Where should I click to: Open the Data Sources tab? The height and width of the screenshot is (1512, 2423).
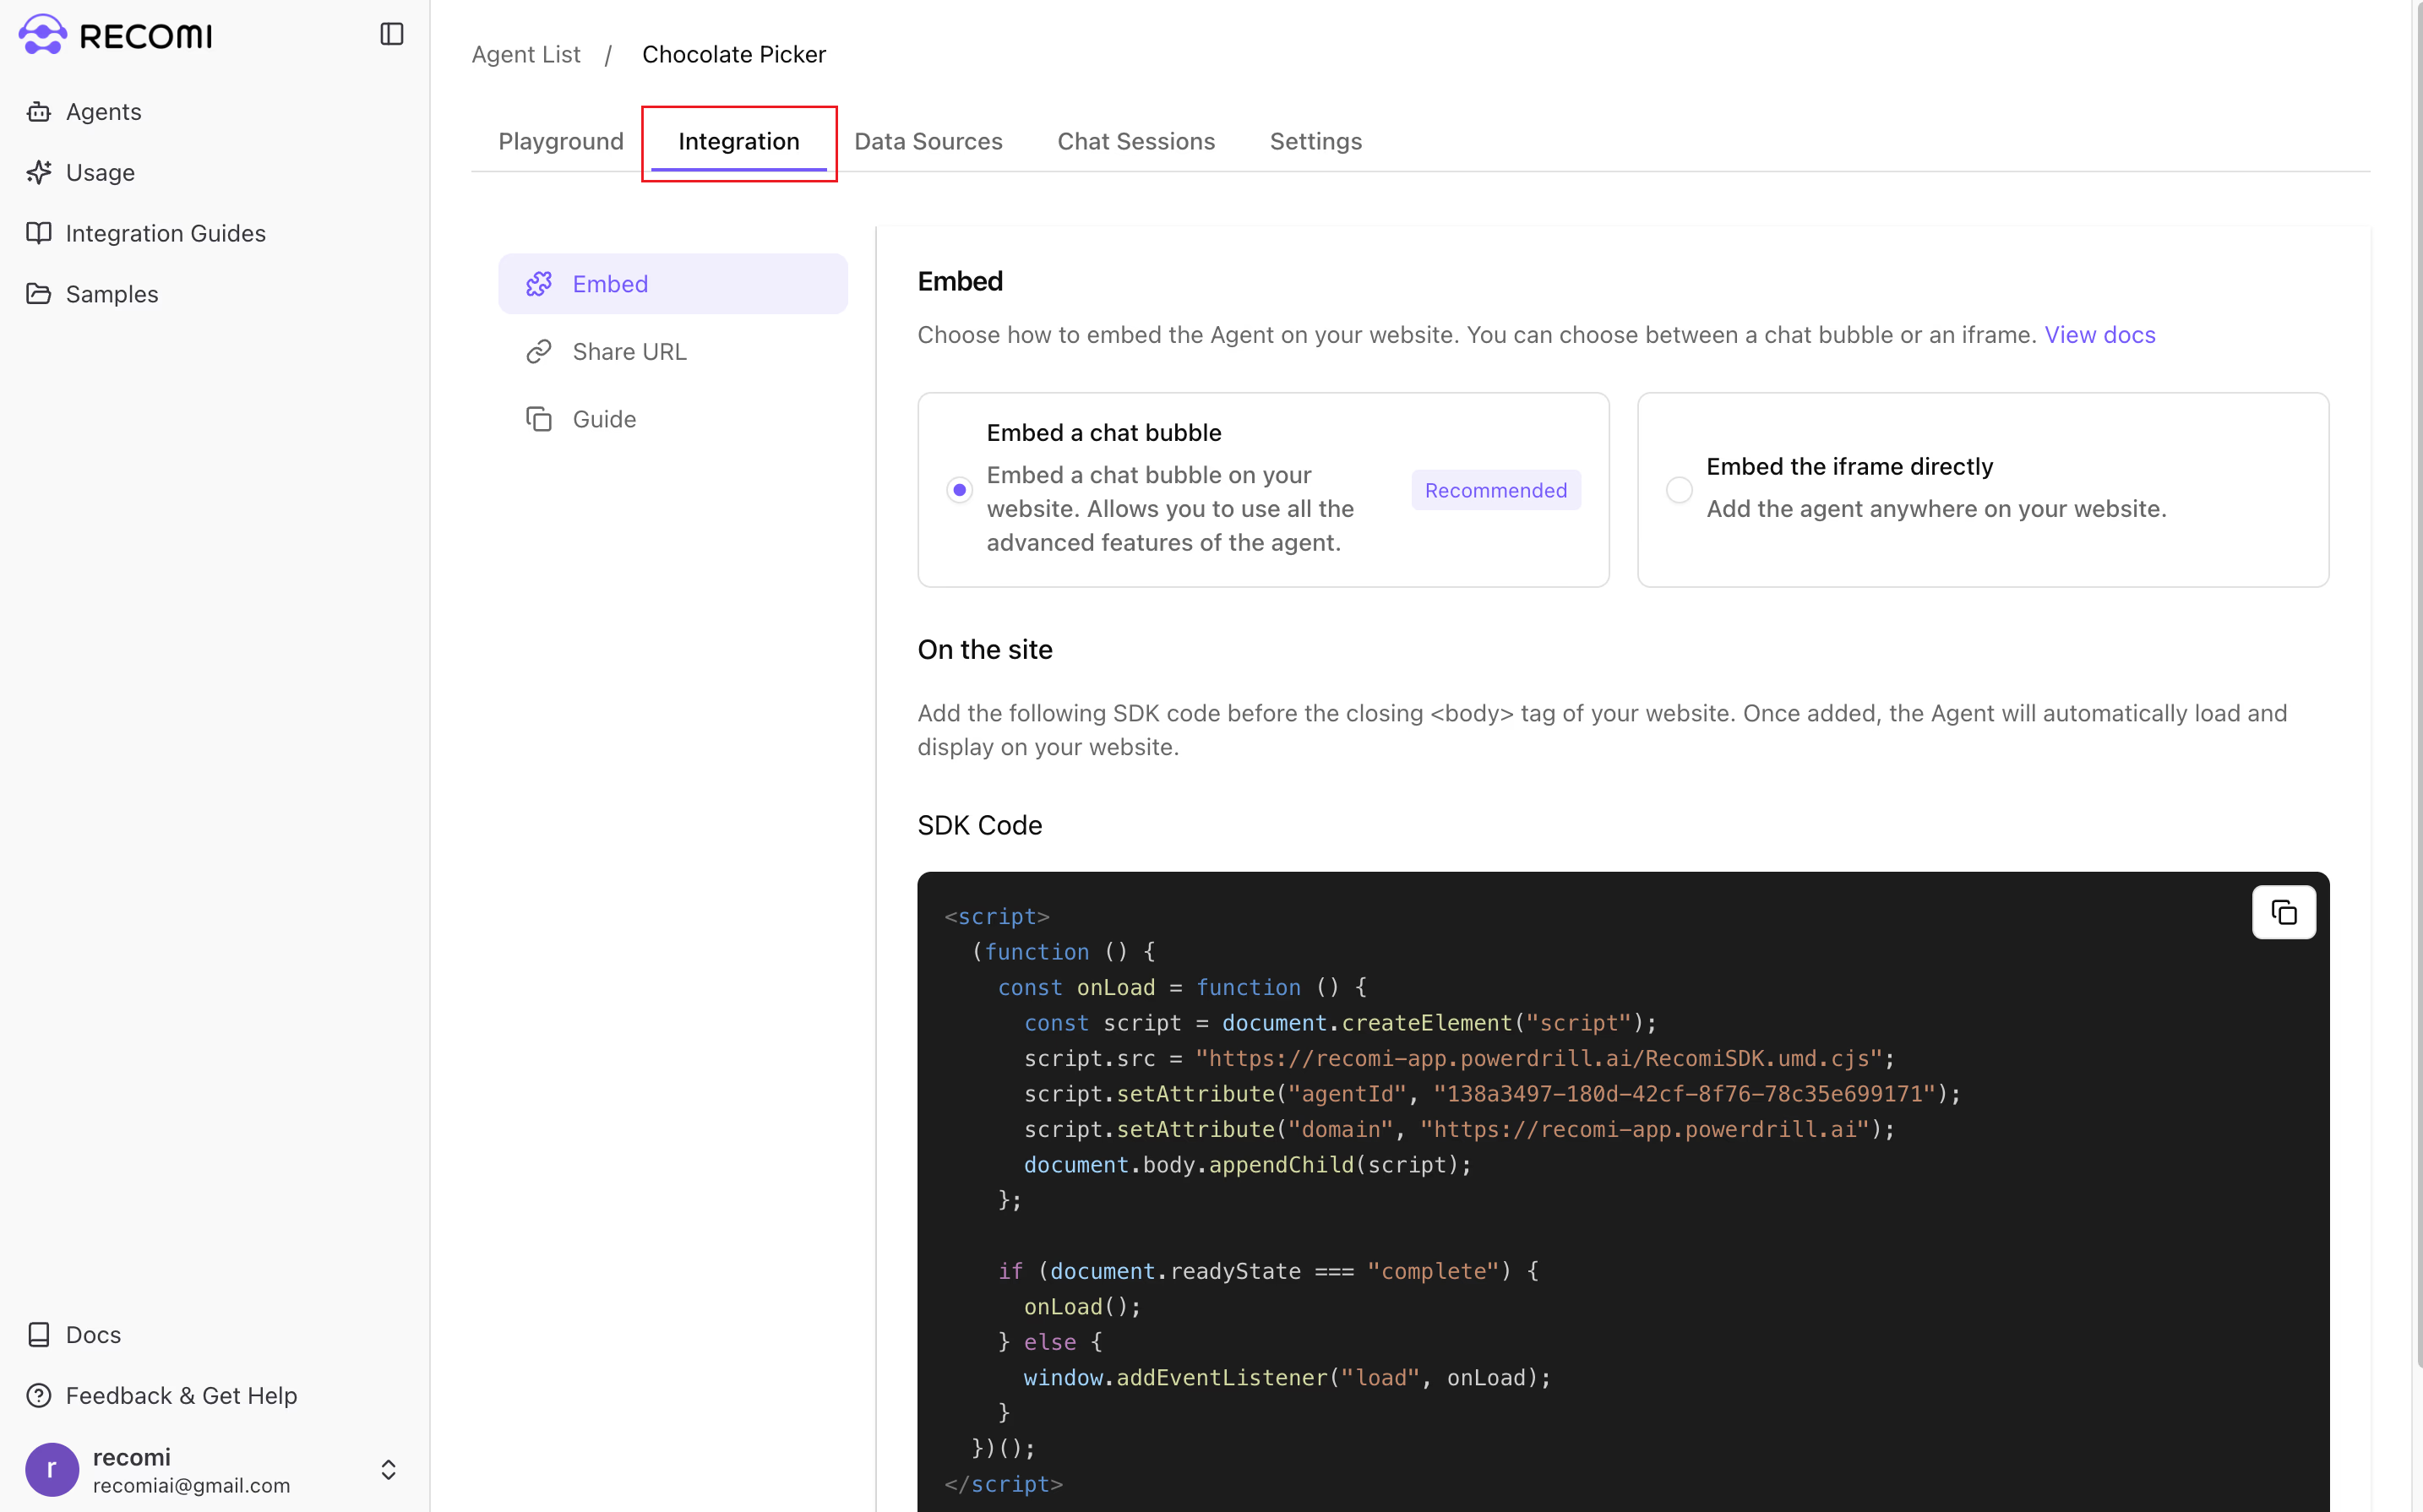click(x=928, y=141)
